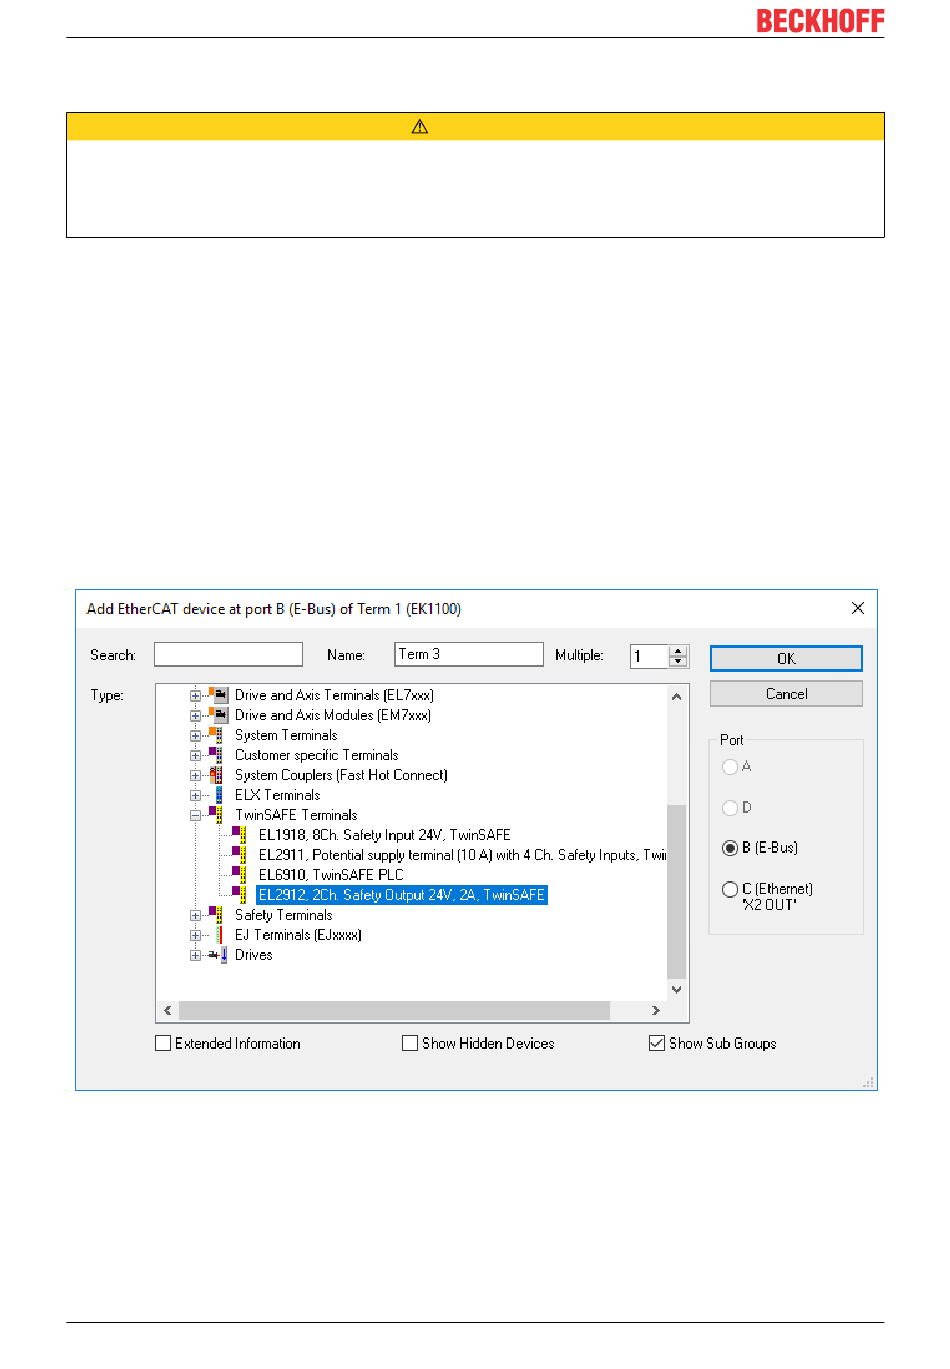Screen dimensions: 950x1369
Task: Select the 'EL2911, Potential supply terminal' entry
Action: [462, 855]
